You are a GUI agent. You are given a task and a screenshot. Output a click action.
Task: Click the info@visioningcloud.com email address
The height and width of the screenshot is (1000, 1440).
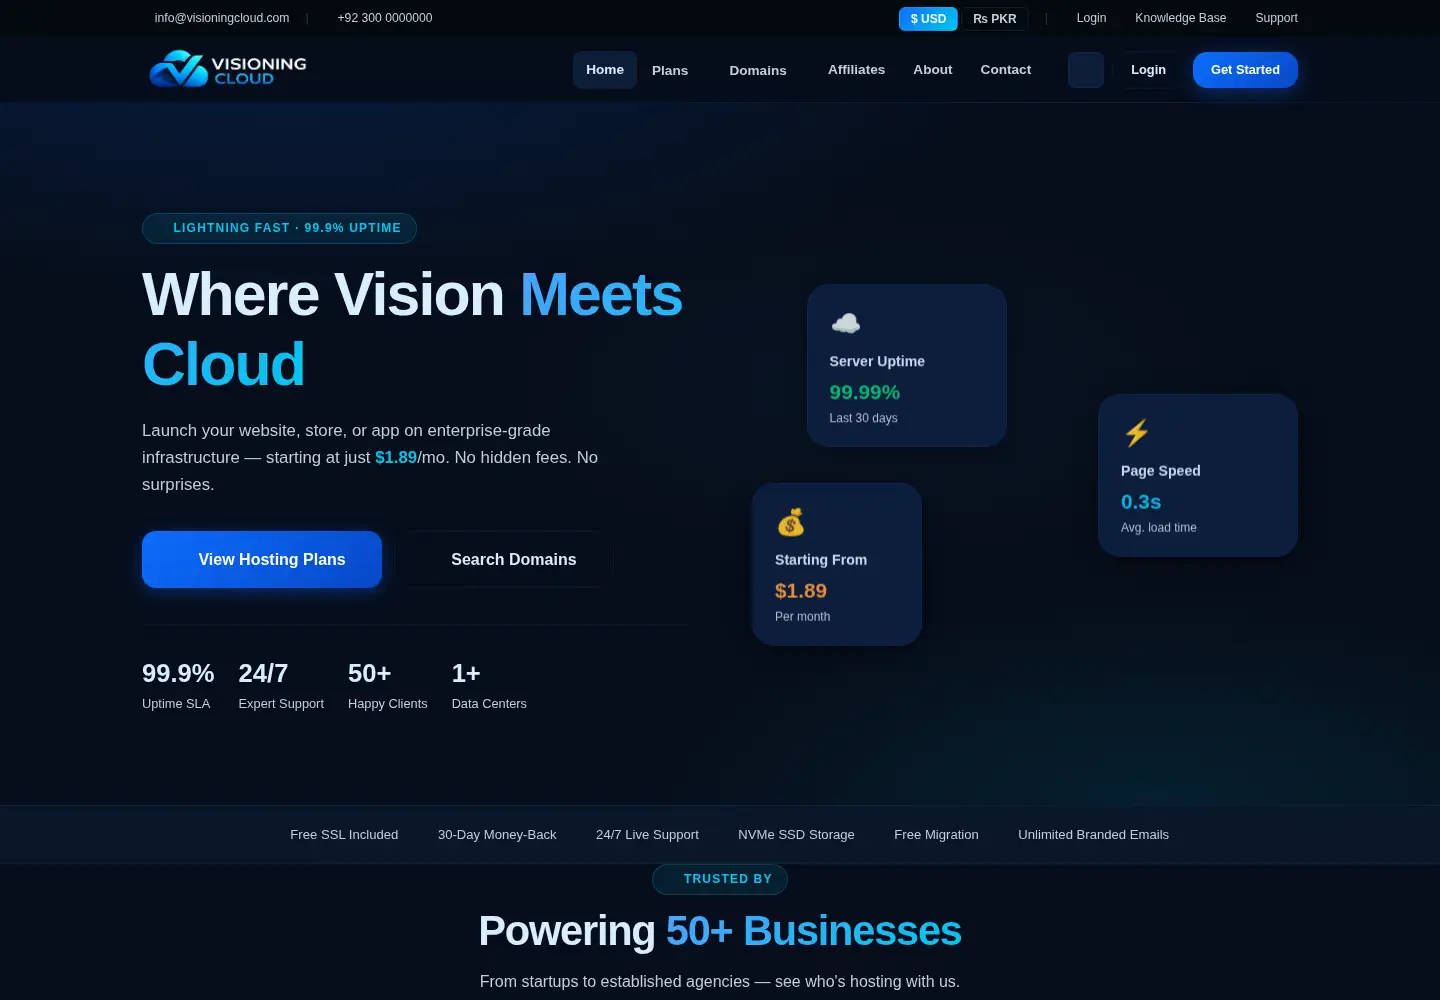[222, 18]
